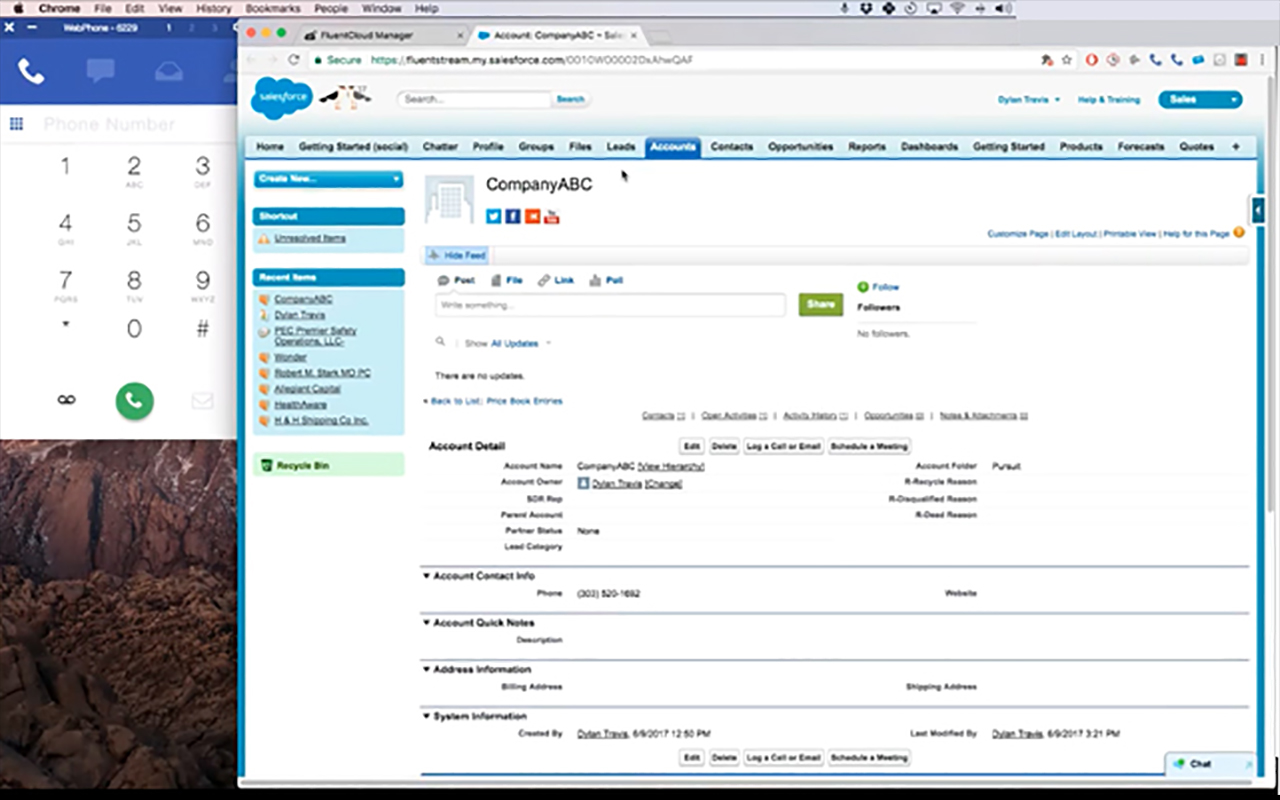Image resolution: width=1280 pixels, height=800 pixels.
Task: Open the chat messages icon in WebPhone
Action: (100, 71)
